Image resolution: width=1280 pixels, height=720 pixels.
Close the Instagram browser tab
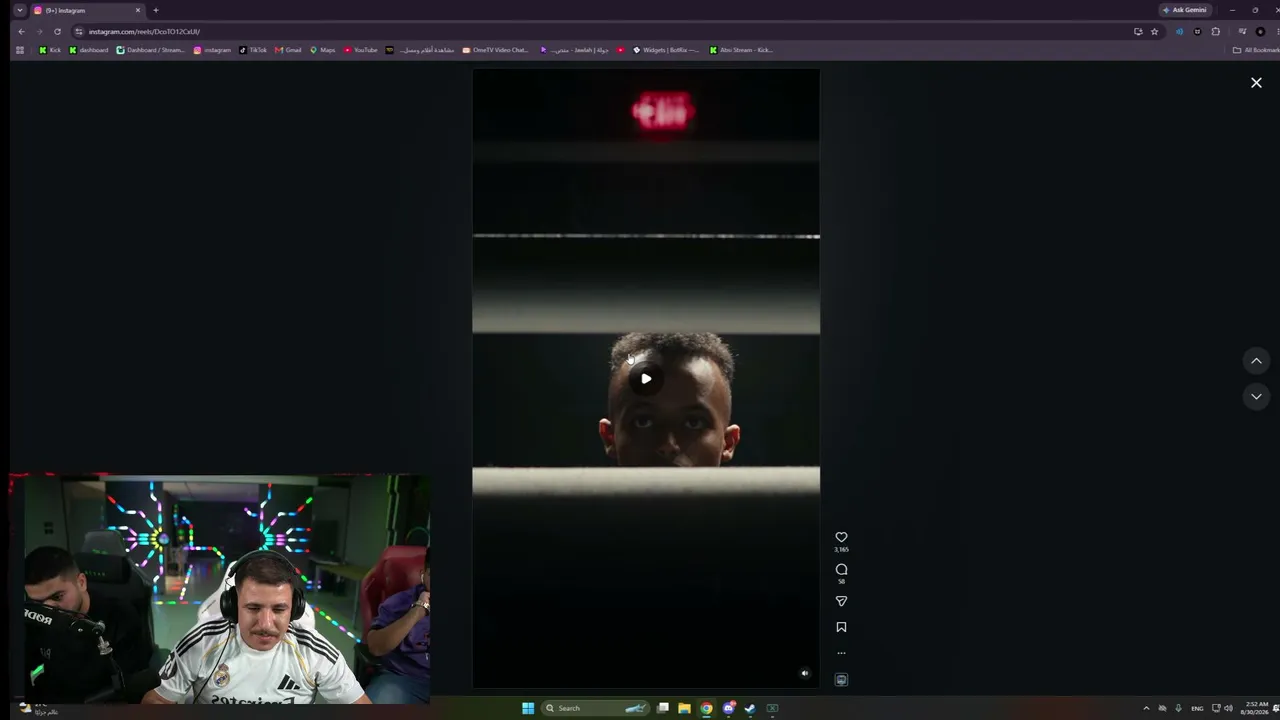tap(138, 10)
